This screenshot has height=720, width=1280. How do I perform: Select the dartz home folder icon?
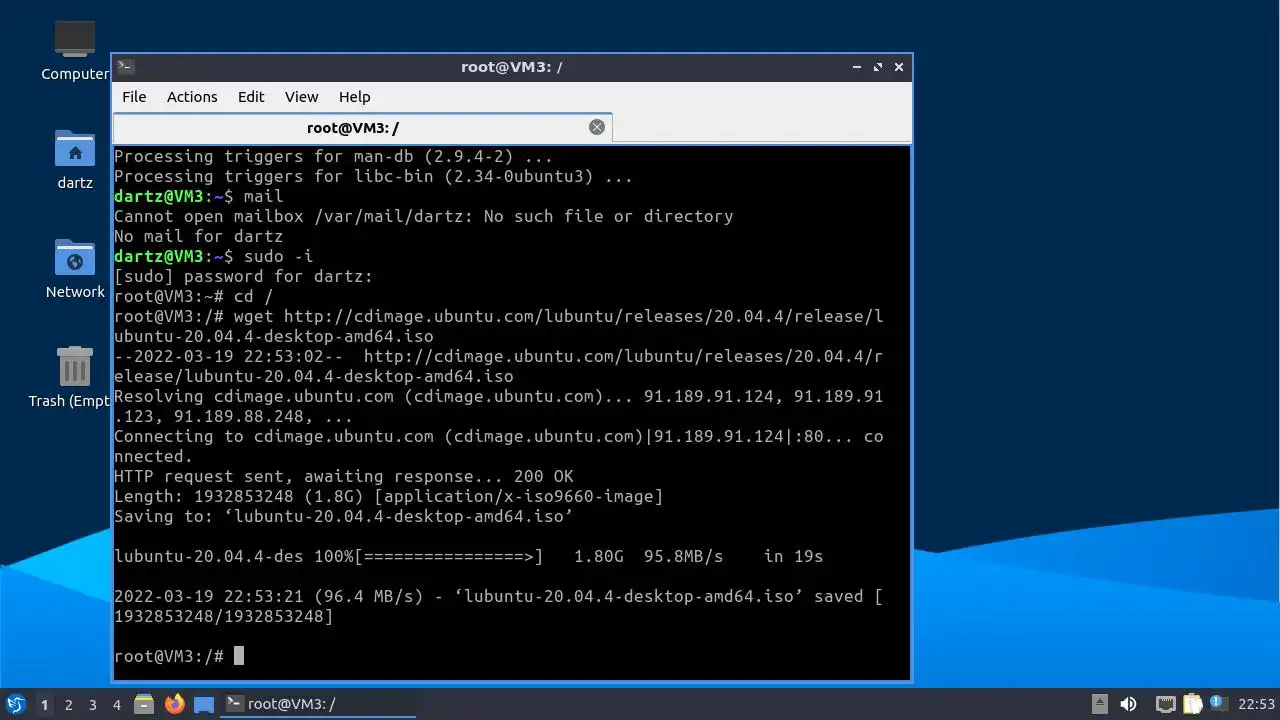[x=75, y=160]
